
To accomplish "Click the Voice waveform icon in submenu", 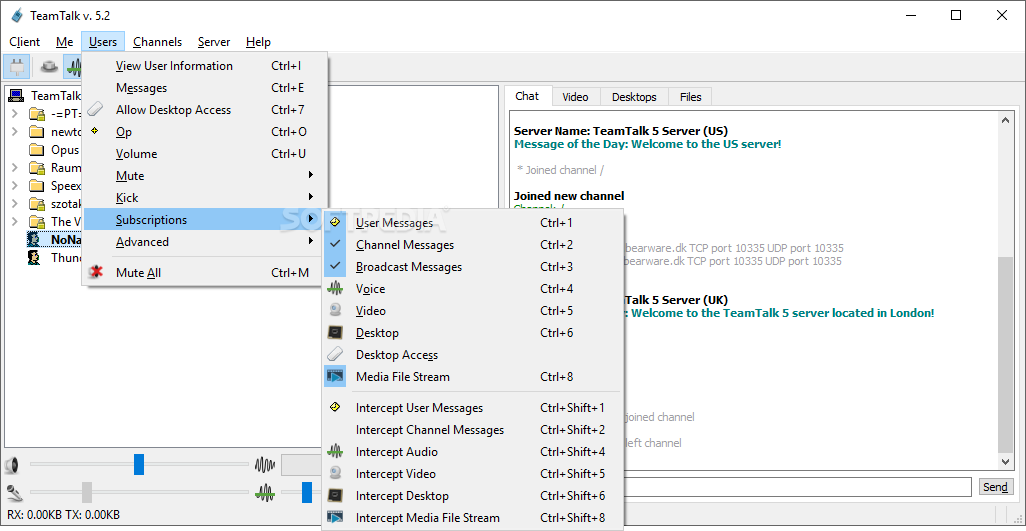I will point(335,288).
